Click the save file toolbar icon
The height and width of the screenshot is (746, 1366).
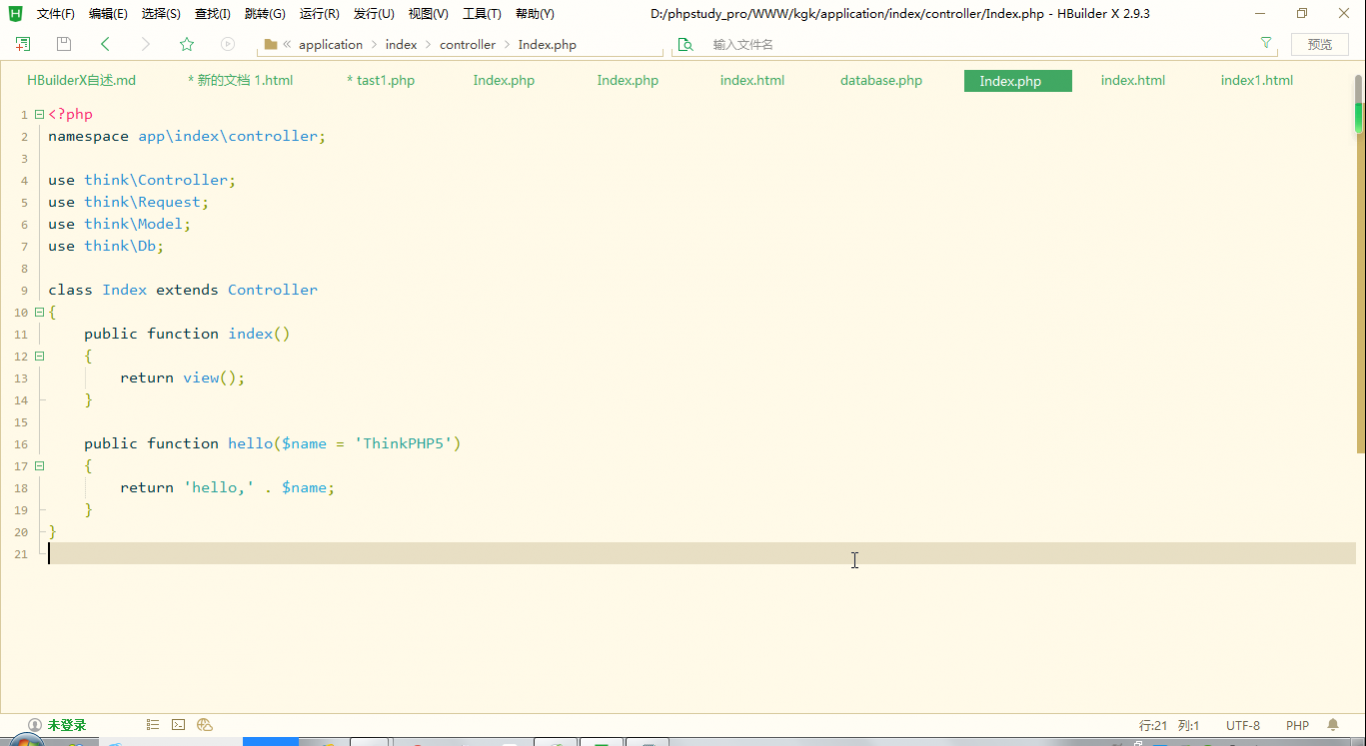tap(64, 44)
